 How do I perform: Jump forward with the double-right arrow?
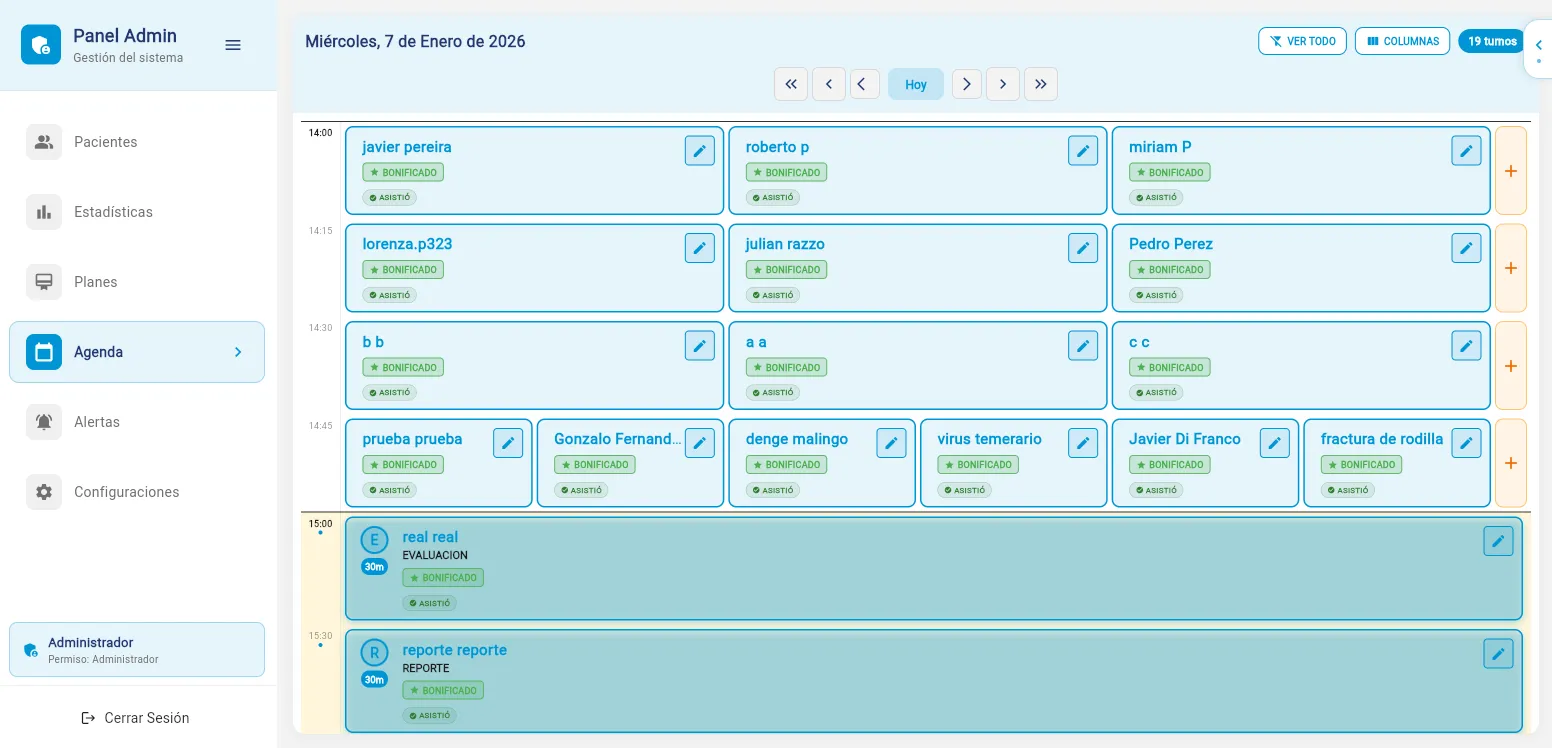point(1041,84)
